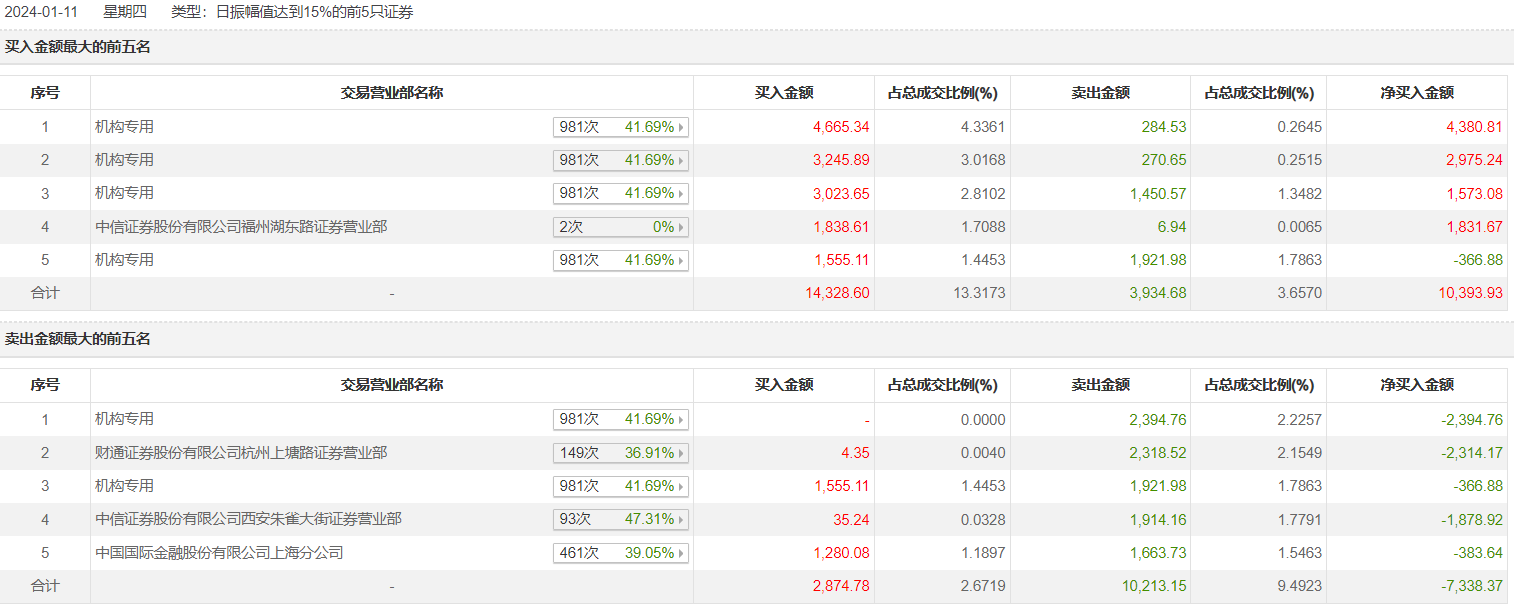Click the arrow beside 149次 36.91% stats
The height and width of the screenshot is (610, 1514).
(x=682, y=453)
